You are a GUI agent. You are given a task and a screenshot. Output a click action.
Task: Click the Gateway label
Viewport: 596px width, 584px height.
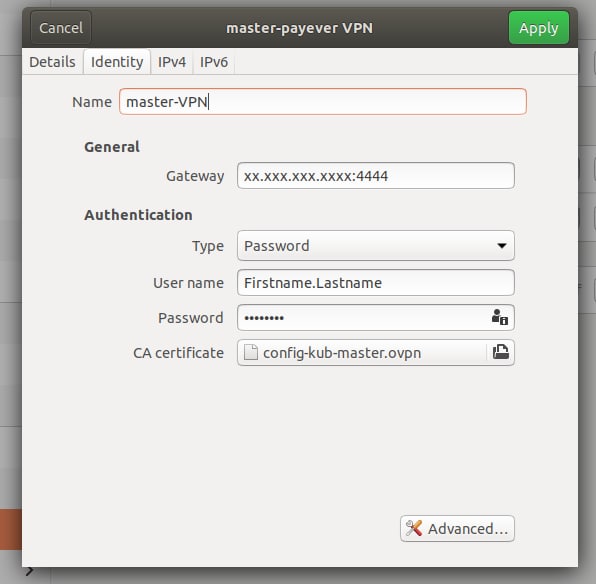(195, 176)
